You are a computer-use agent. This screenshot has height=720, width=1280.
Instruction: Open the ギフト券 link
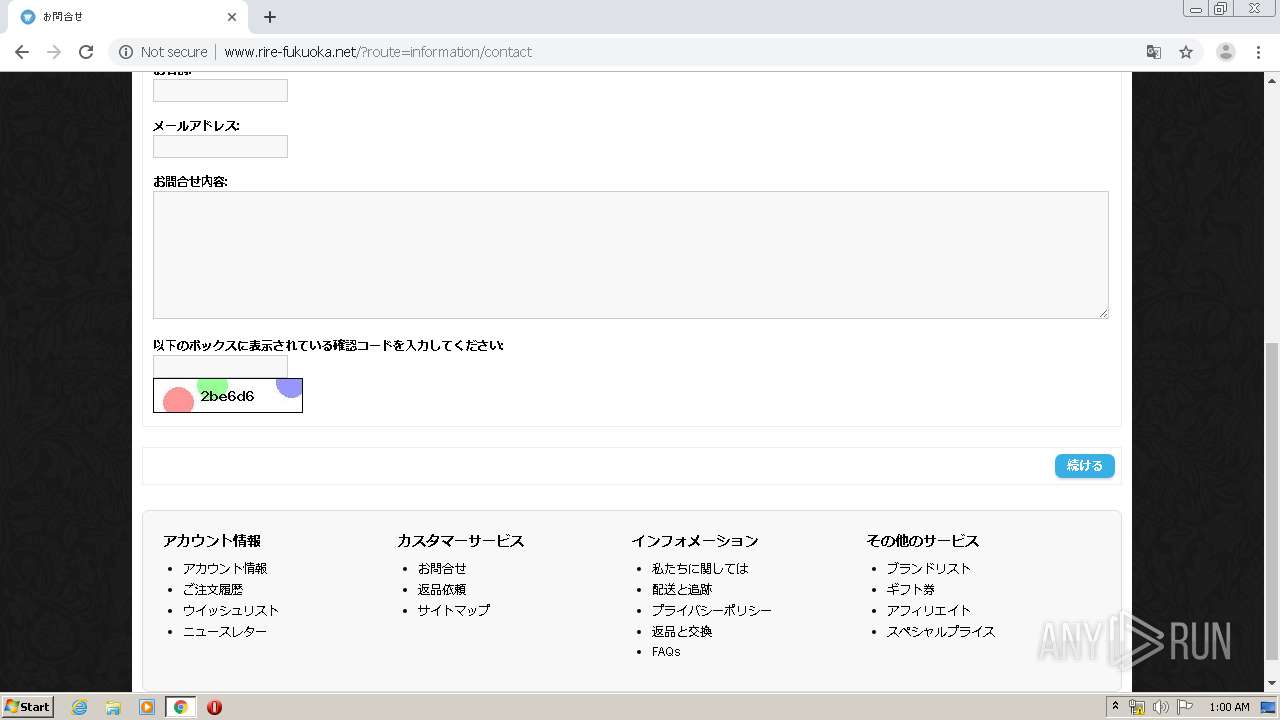[910, 589]
